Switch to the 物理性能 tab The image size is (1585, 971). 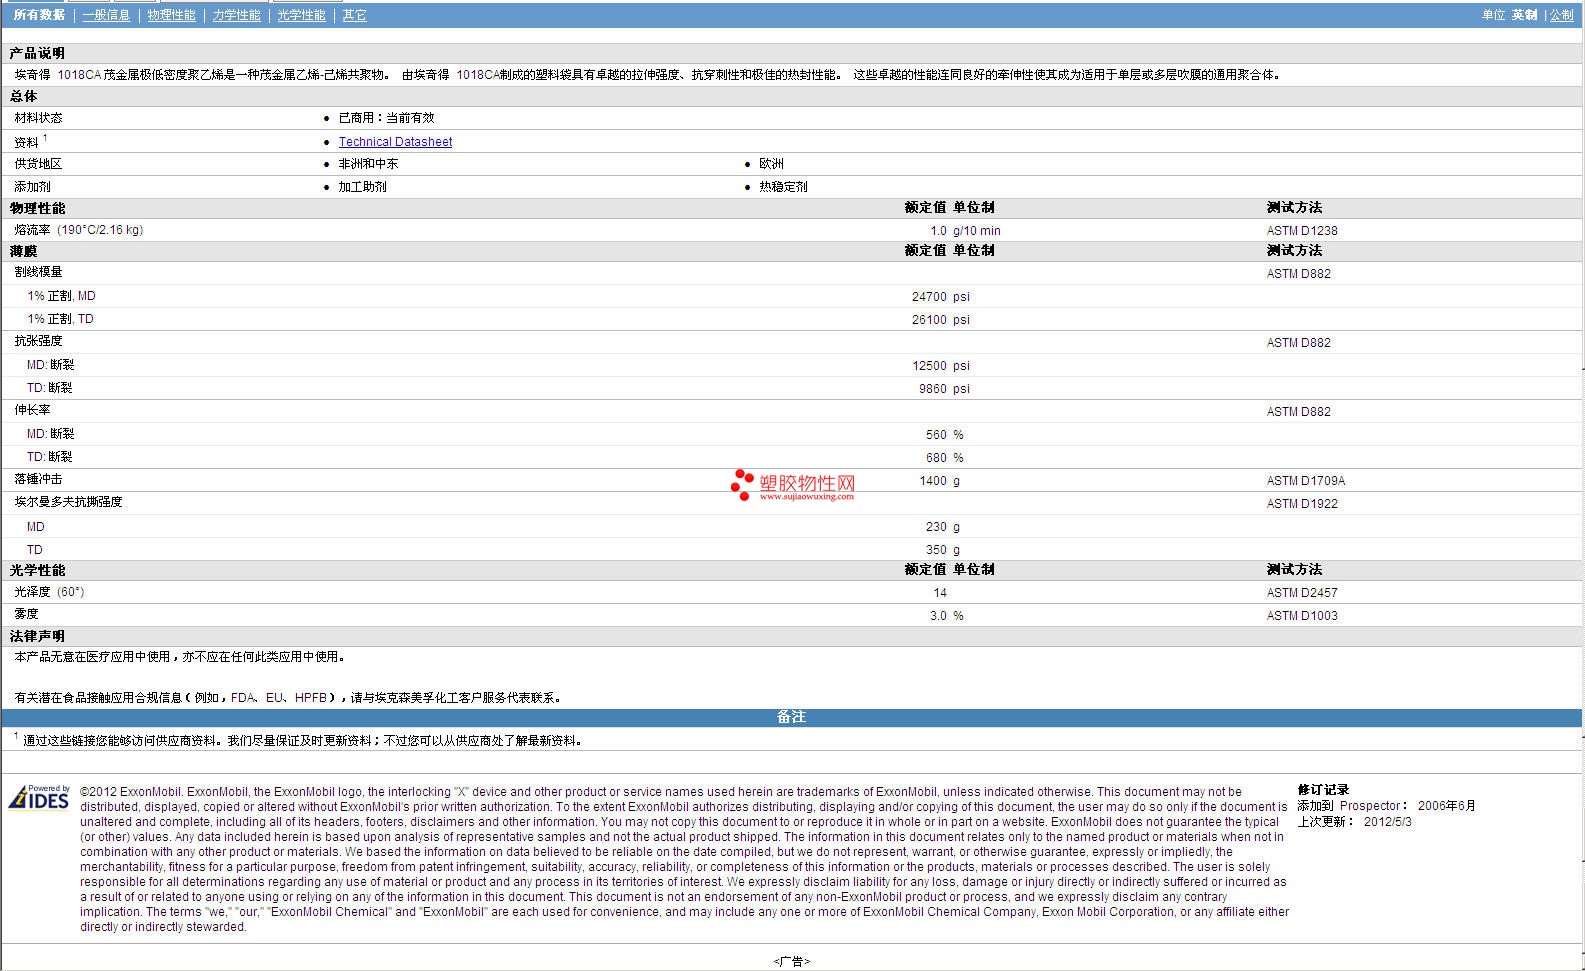172,15
